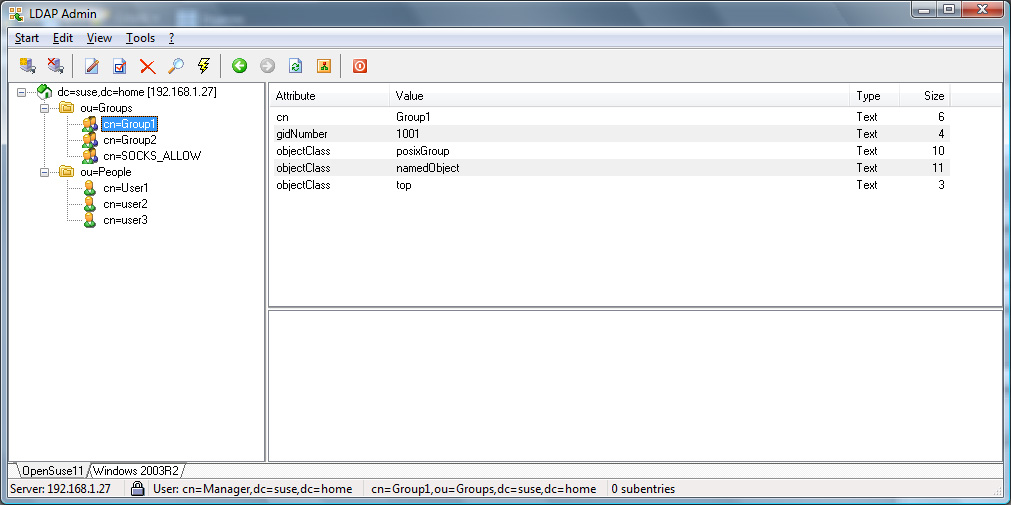The height and width of the screenshot is (505, 1011).
Task: Click Server: 192.168.1.27 in status bar
Action: [61, 489]
